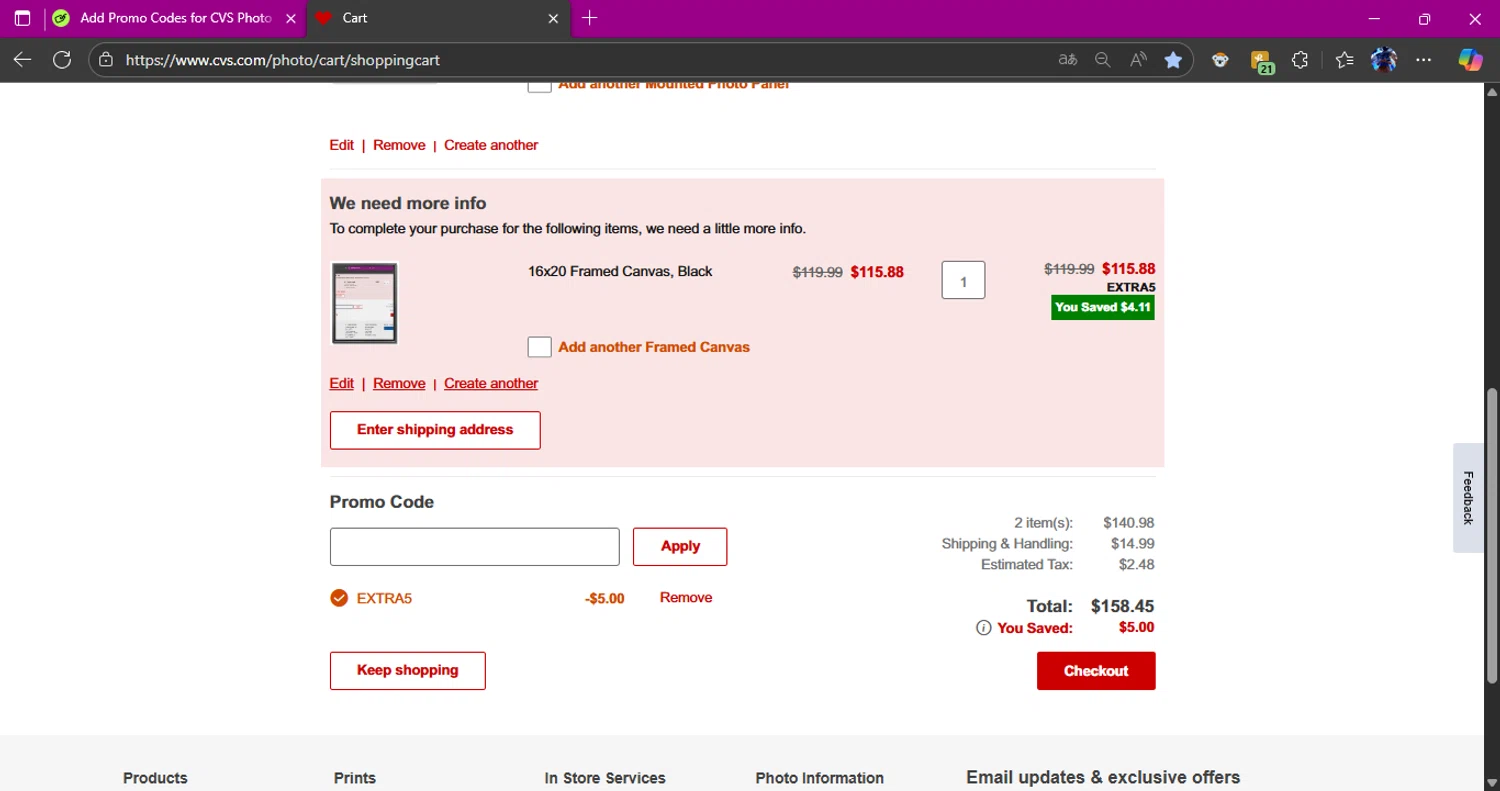Click Create another for Mounted Photo Panel
The image size is (1500, 791).
pyautogui.click(x=491, y=145)
